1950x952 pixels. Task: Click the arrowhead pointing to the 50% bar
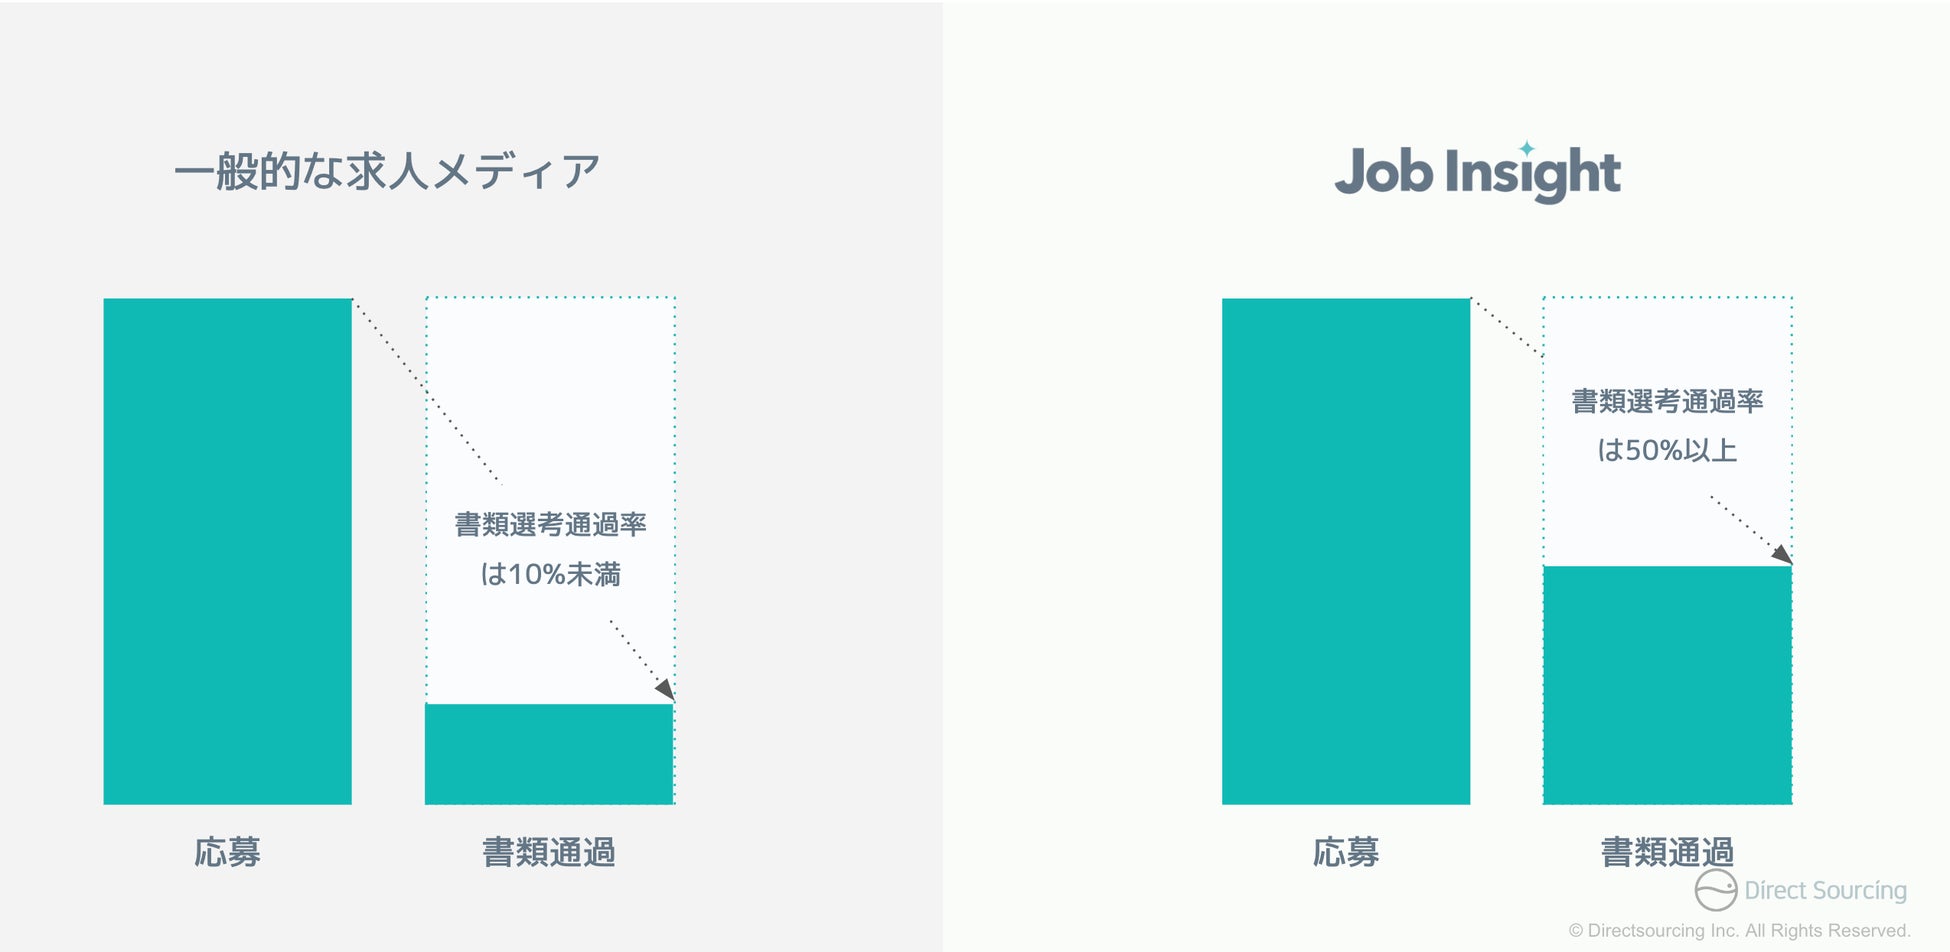tap(1781, 553)
